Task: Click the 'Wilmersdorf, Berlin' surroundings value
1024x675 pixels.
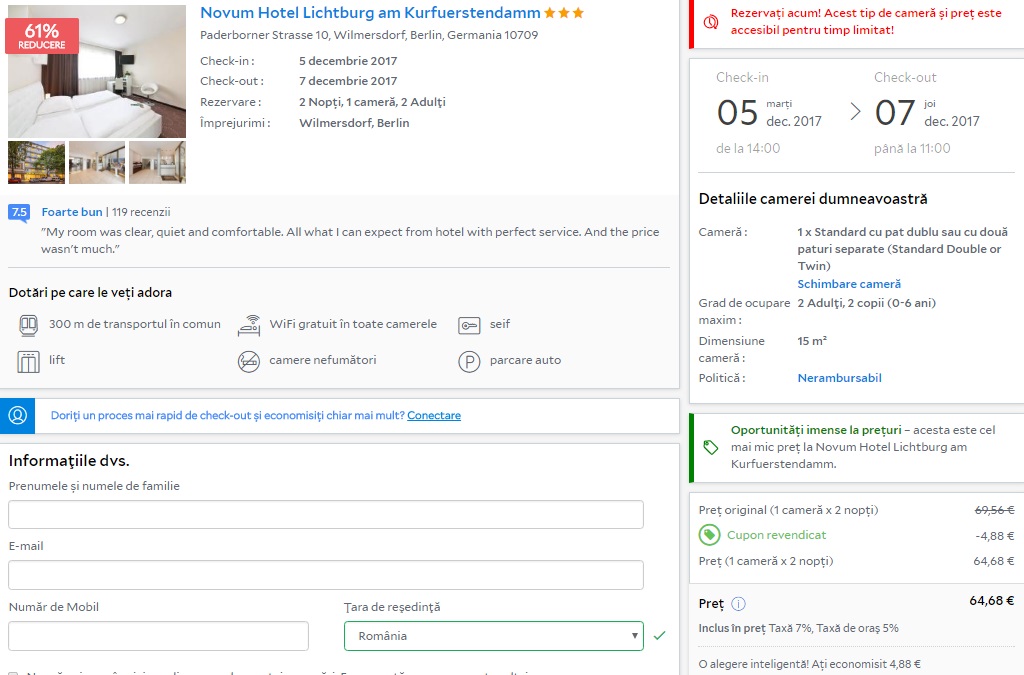Action: [x=354, y=123]
